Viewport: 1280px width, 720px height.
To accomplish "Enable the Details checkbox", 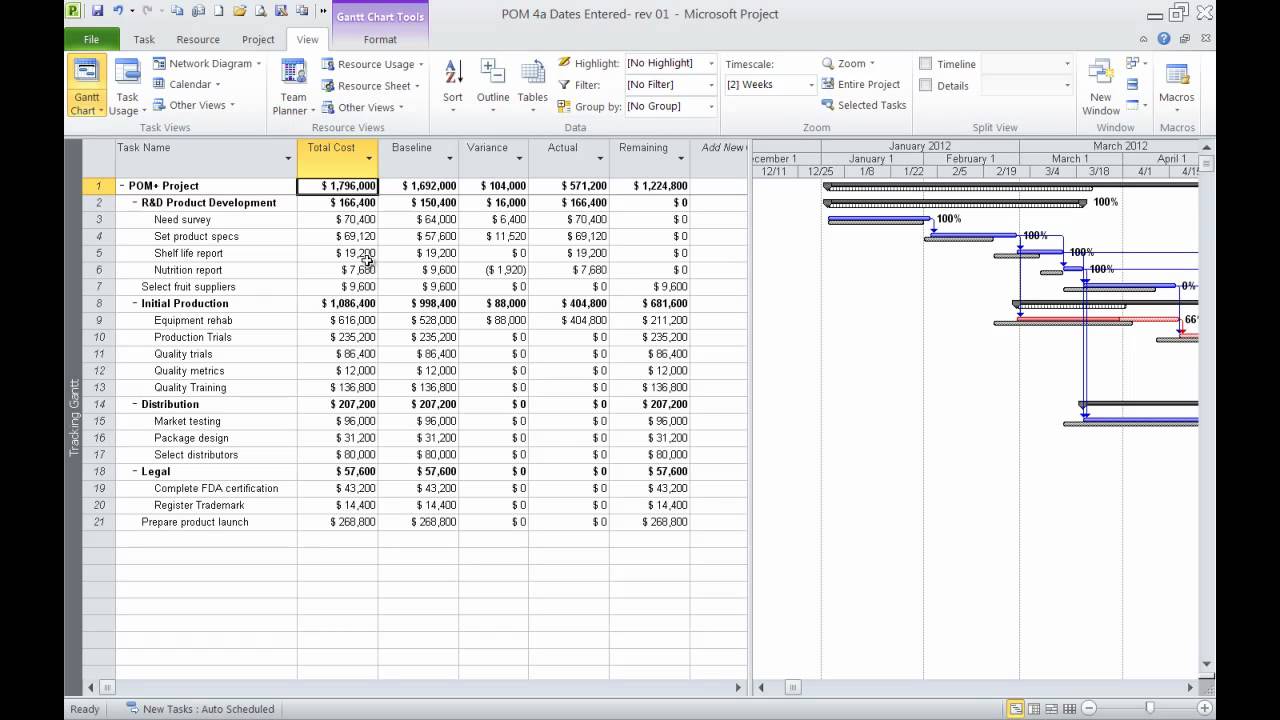I will [926, 85].
